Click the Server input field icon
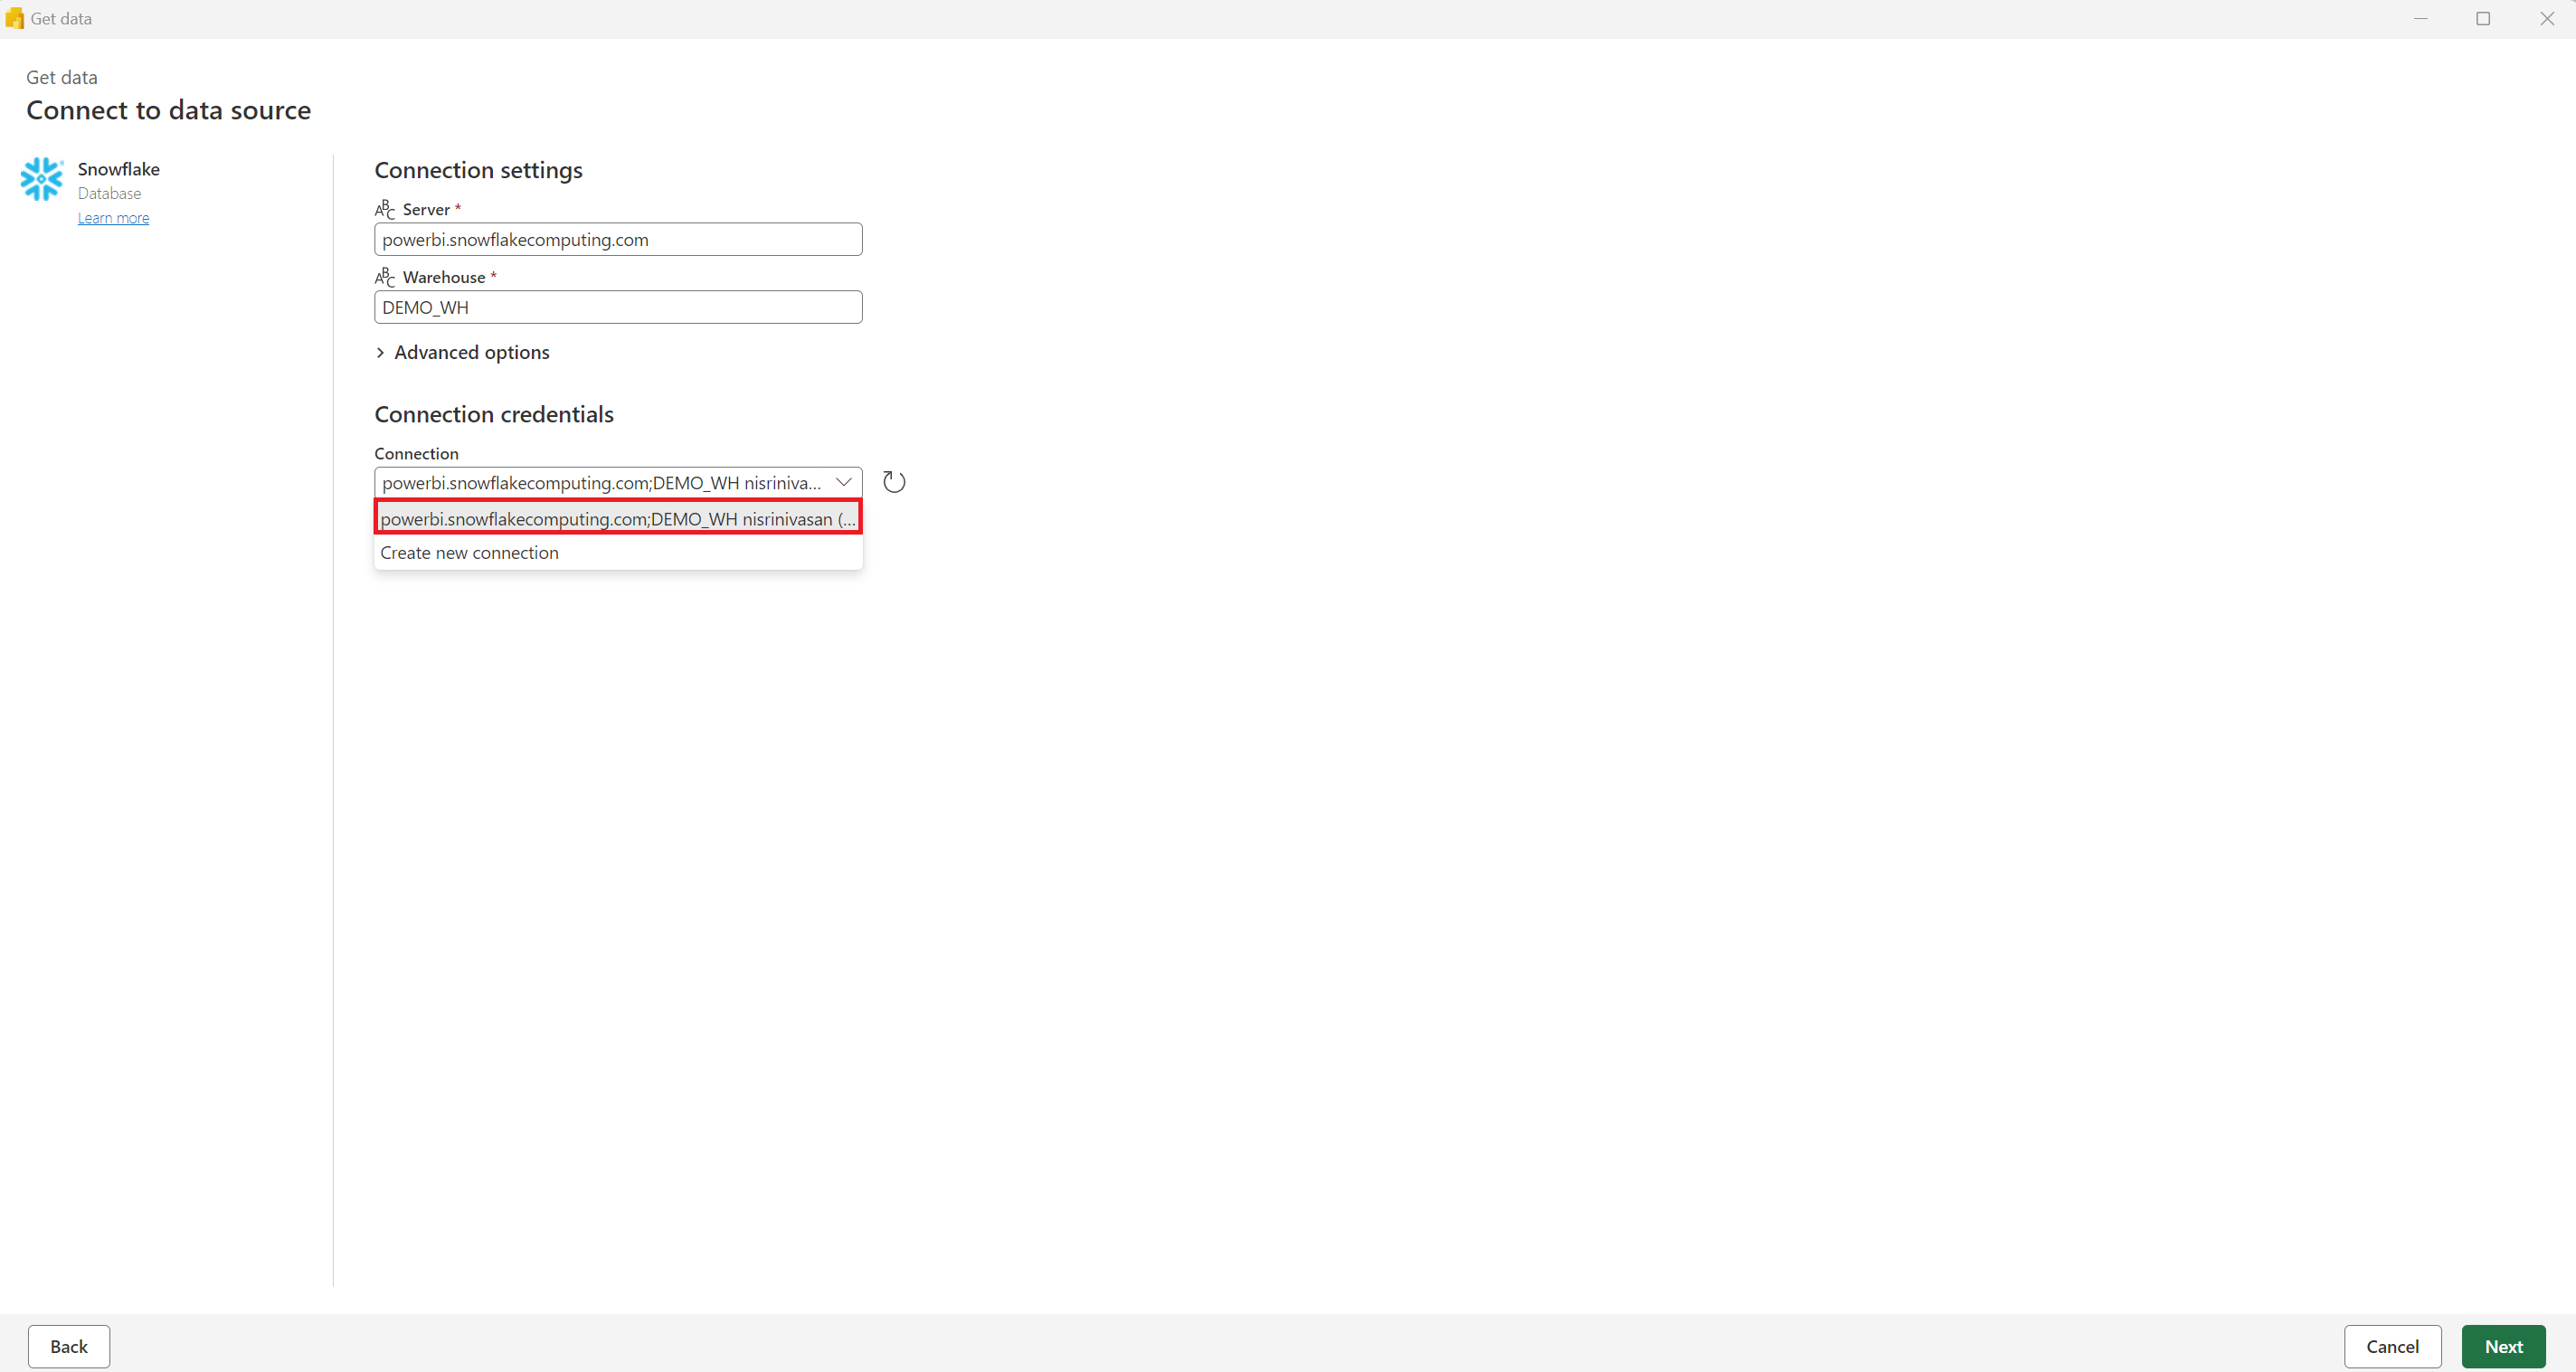The image size is (2576, 1372). (384, 208)
